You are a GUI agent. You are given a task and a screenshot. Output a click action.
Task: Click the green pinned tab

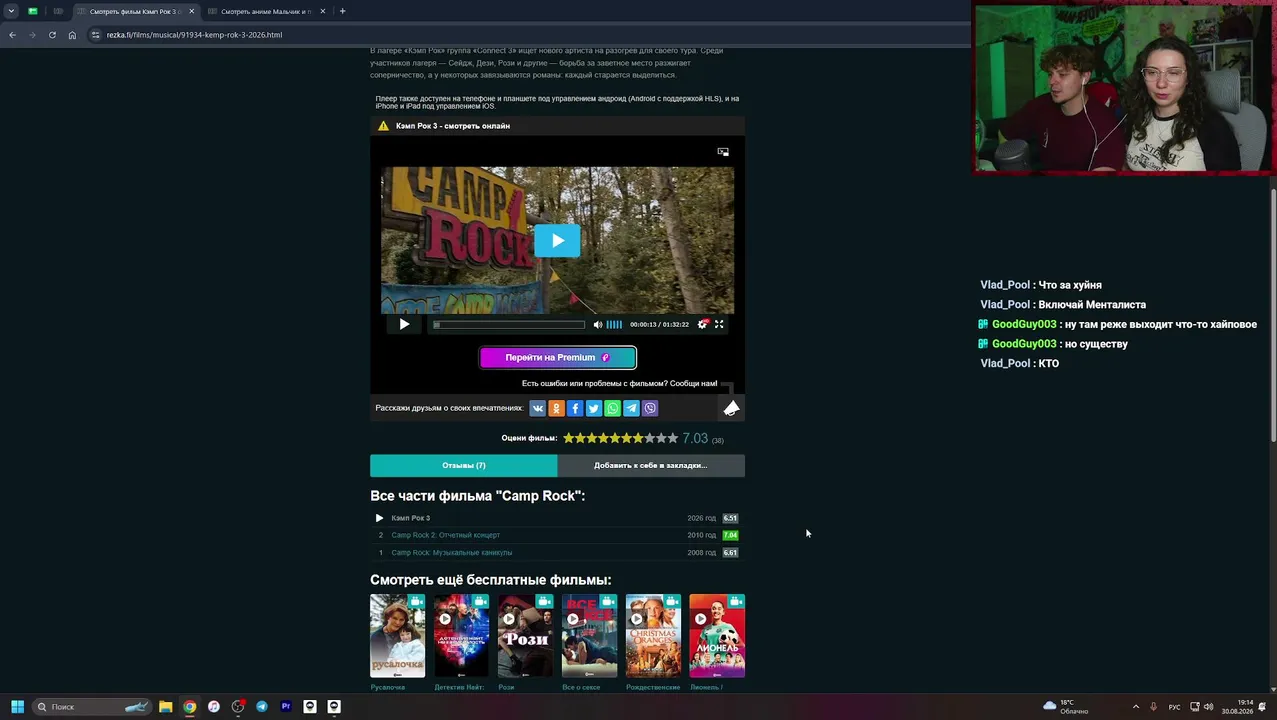pos(33,11)
